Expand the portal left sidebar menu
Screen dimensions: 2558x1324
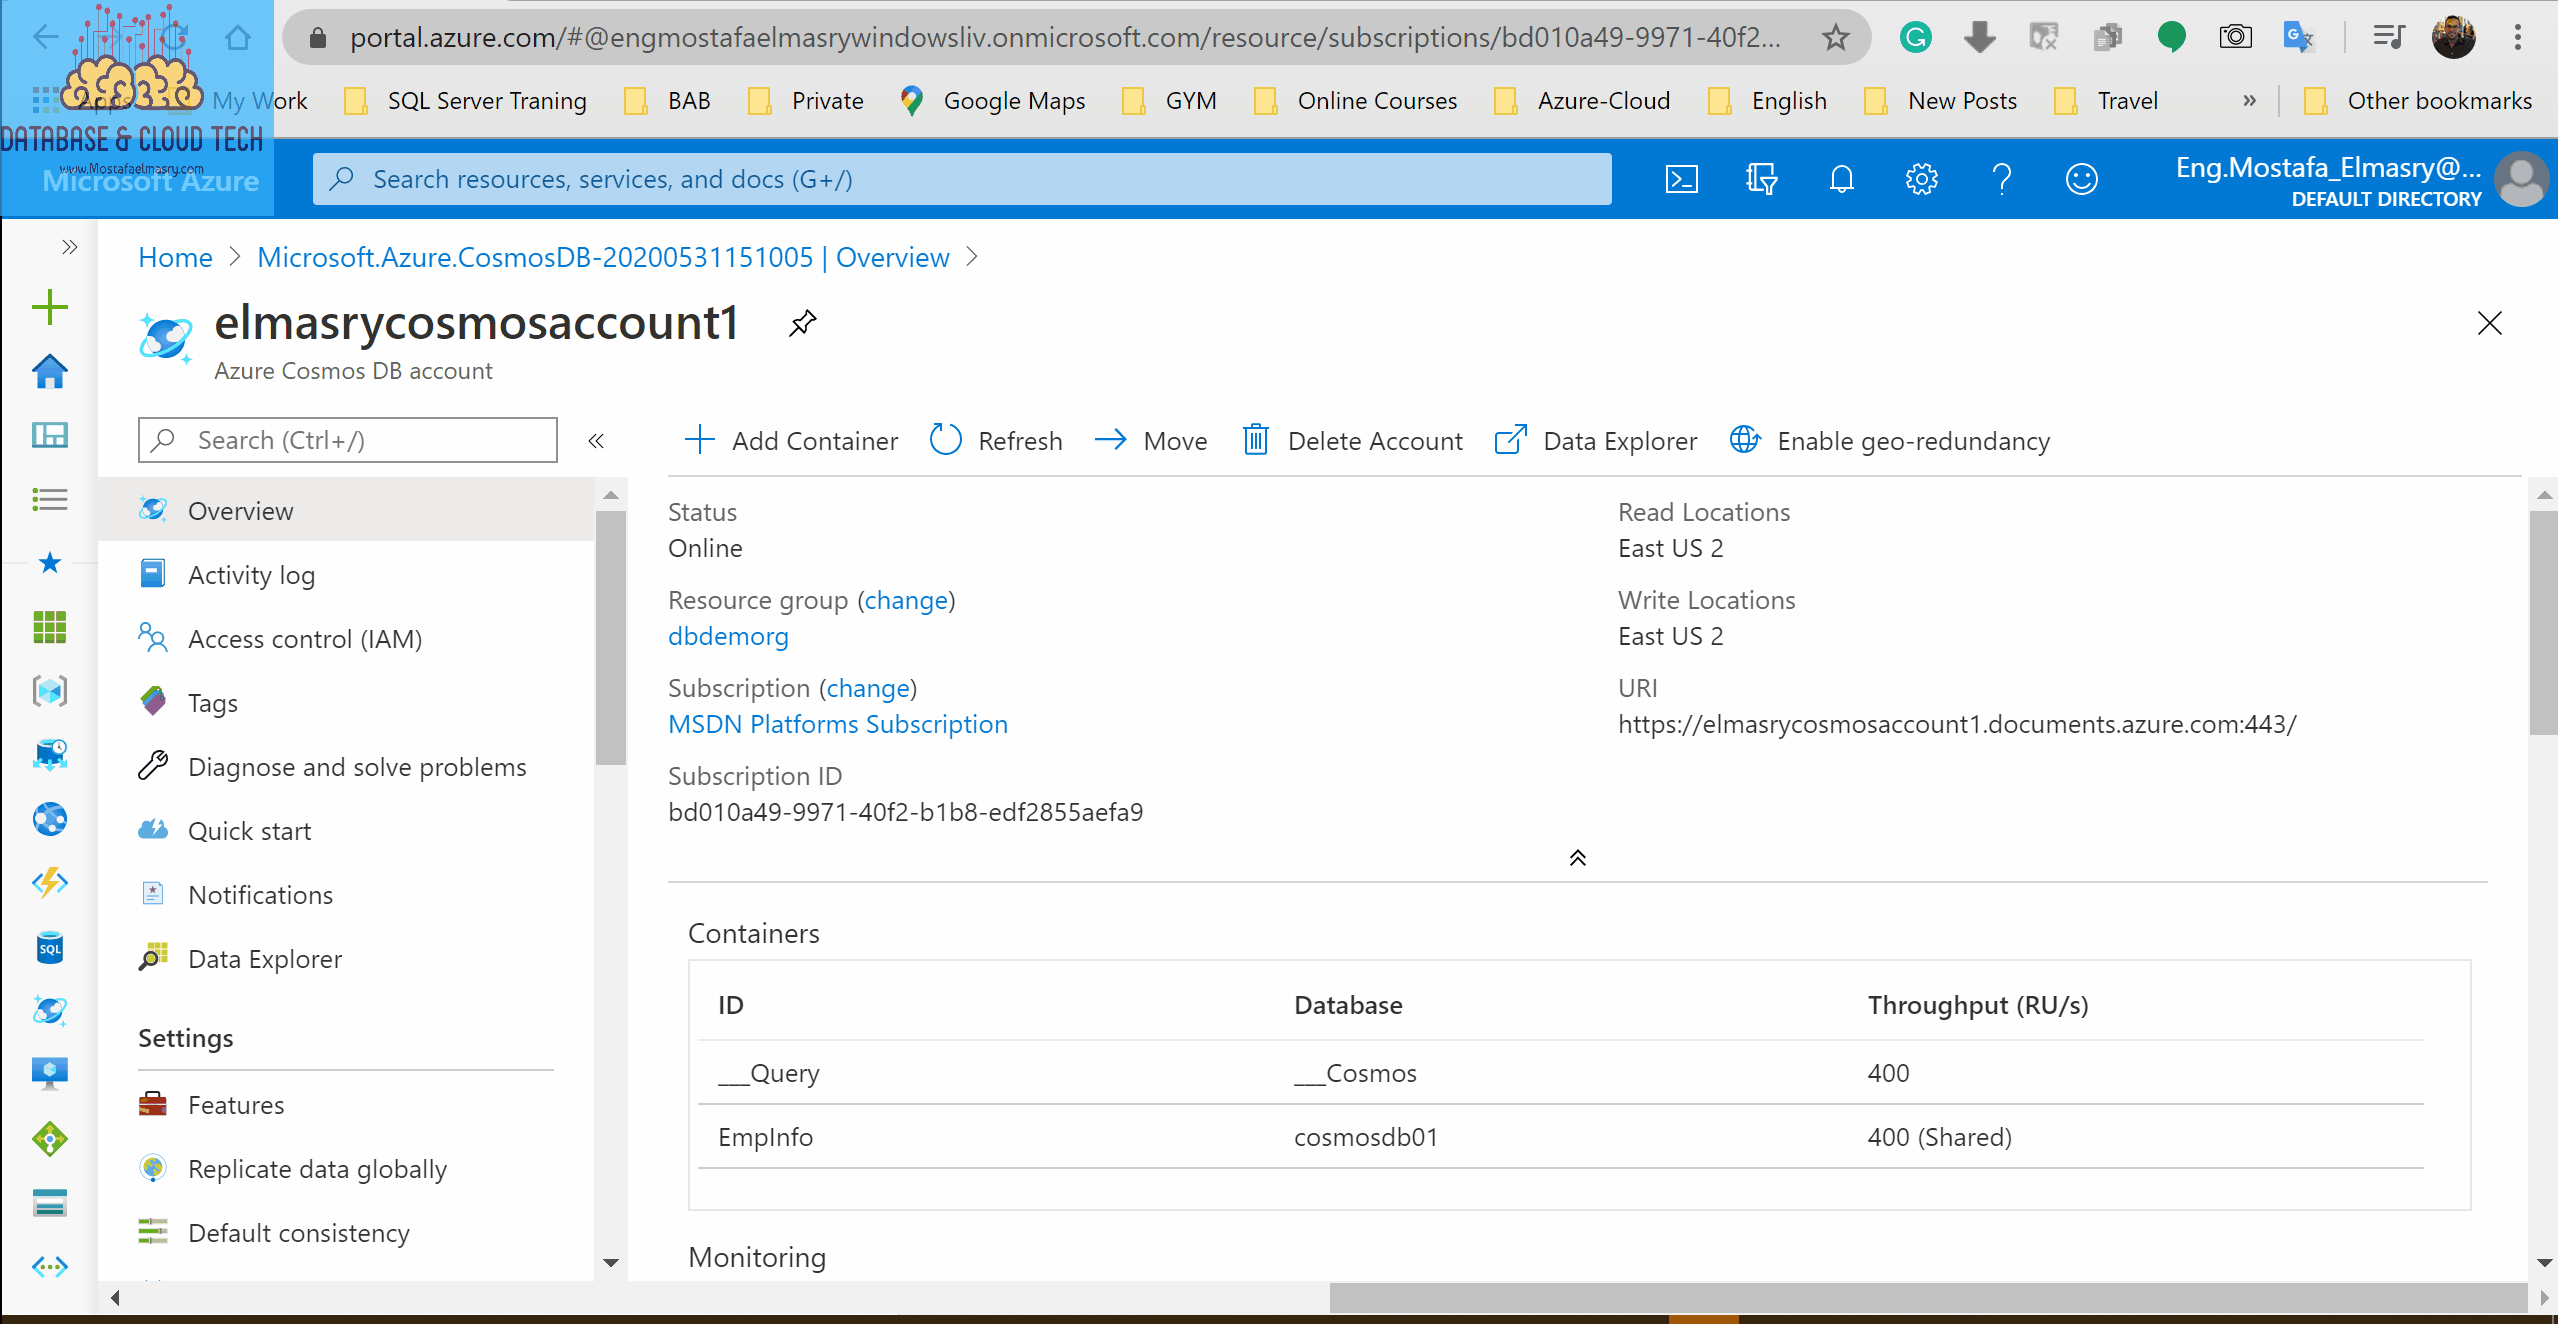(x=69, y=247)
